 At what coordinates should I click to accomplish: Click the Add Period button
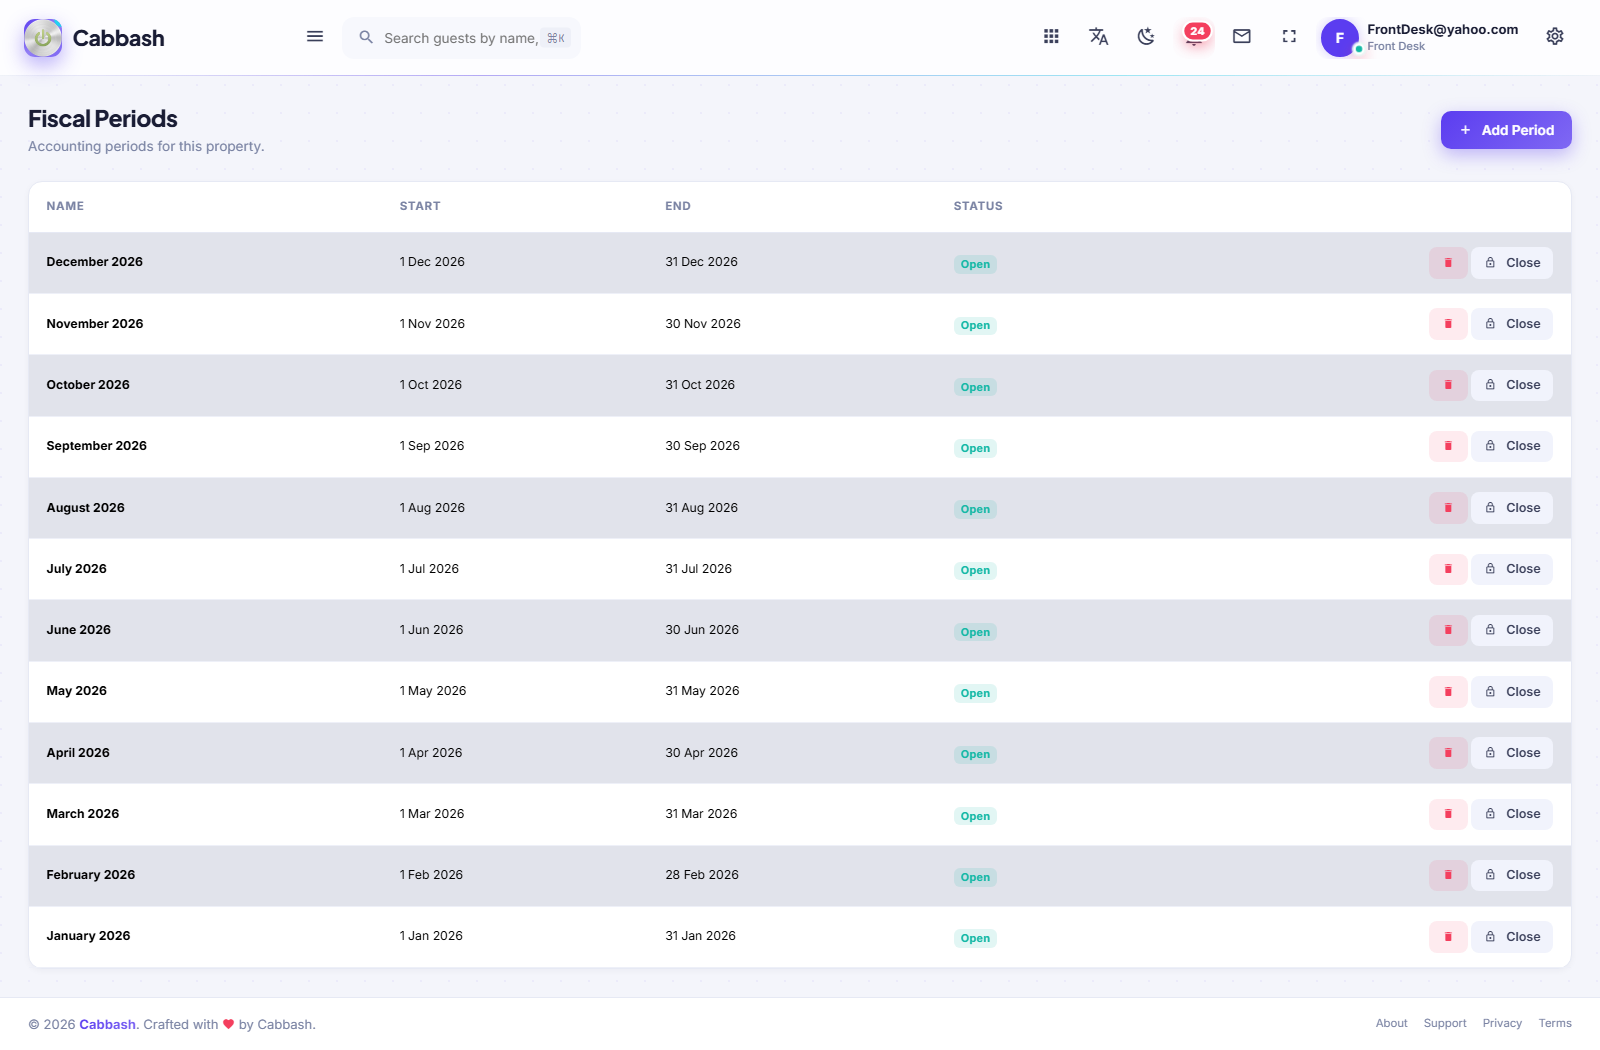pyautogui.click(x=1506, y=130)
